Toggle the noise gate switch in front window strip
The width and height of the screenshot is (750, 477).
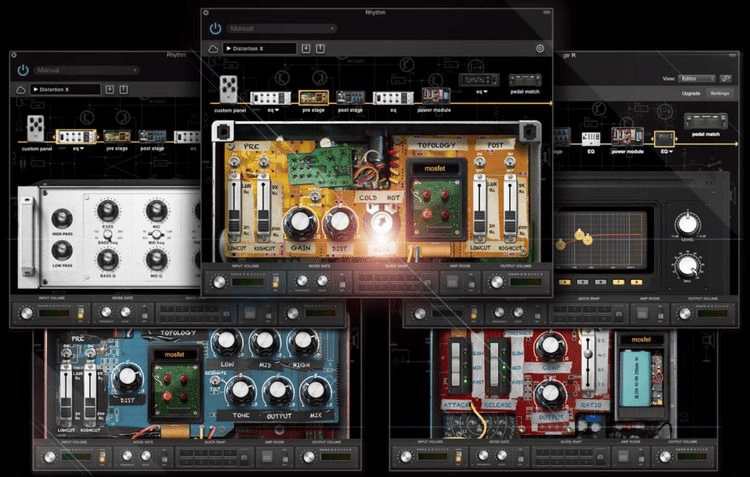pos(342,283)
